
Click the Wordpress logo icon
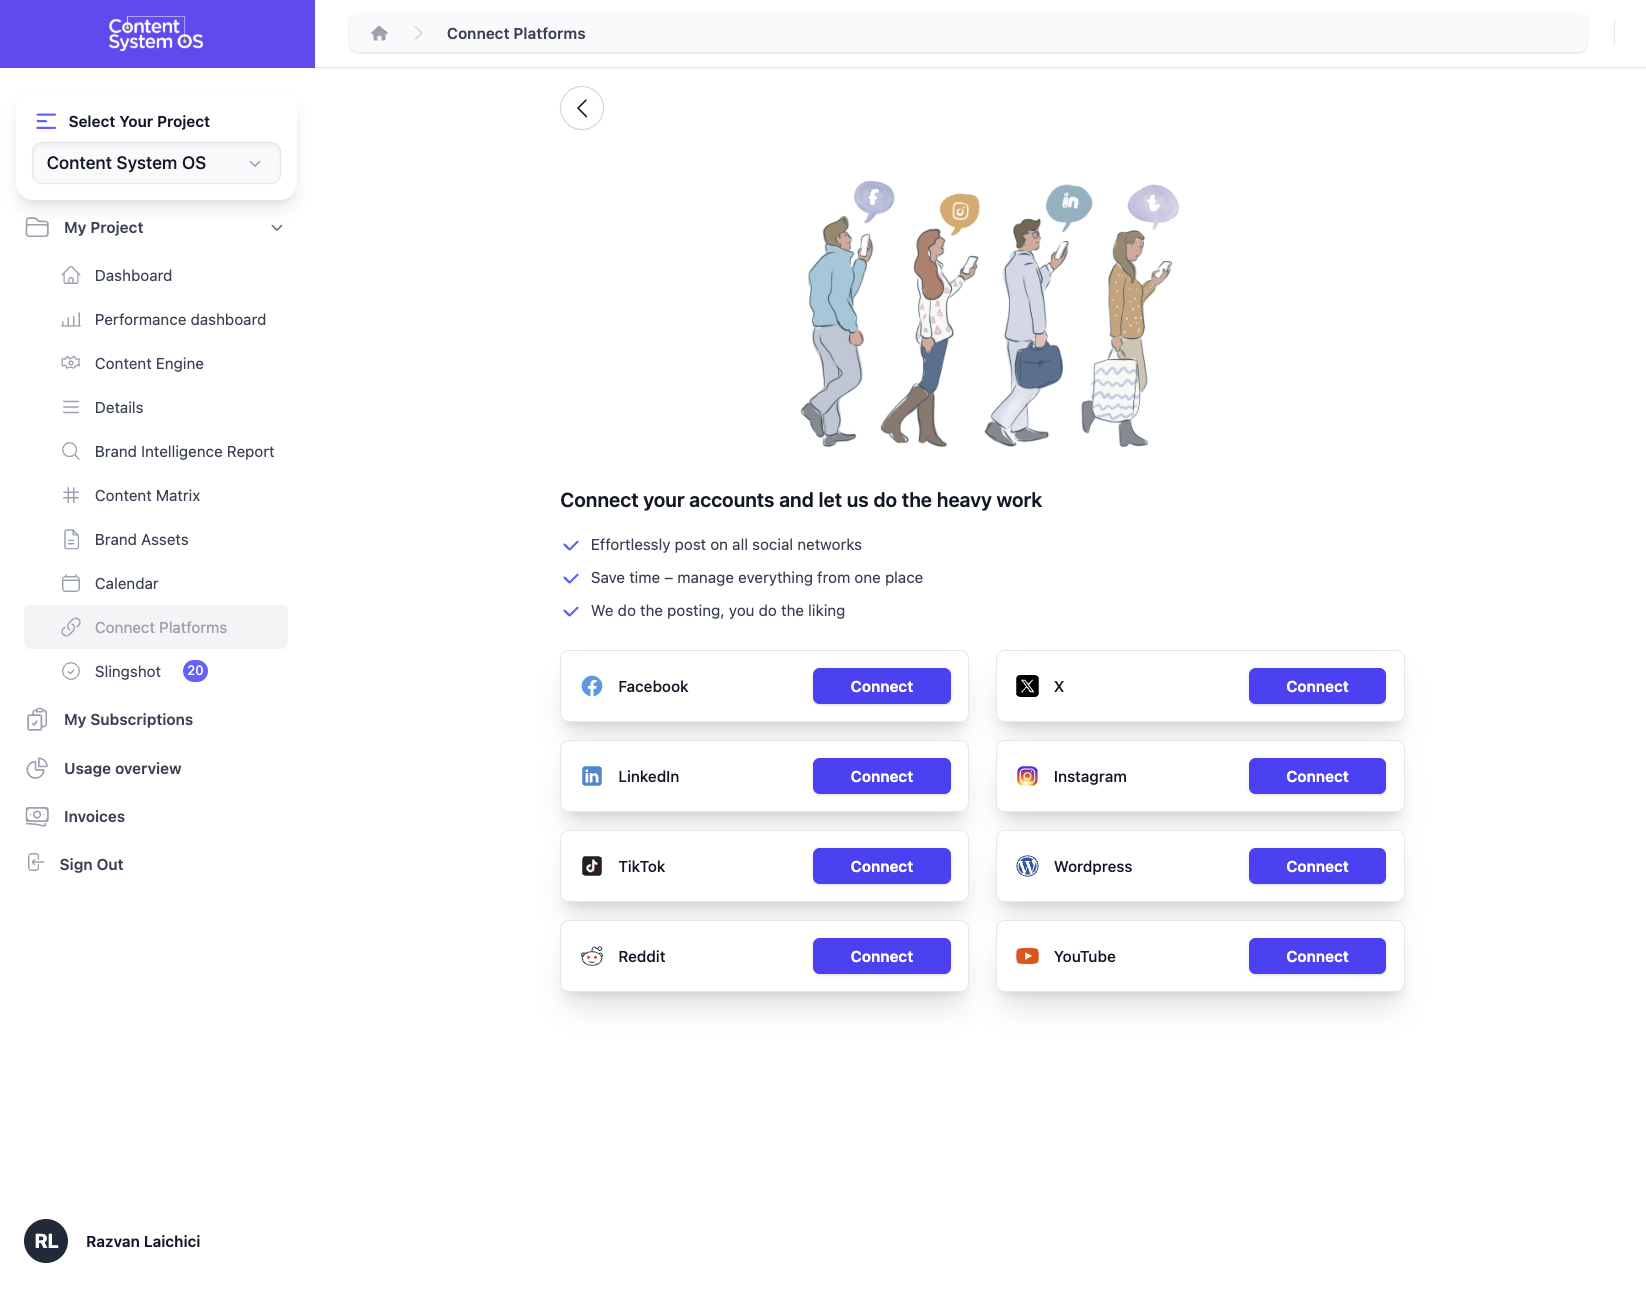click(x=1027, y=866)
